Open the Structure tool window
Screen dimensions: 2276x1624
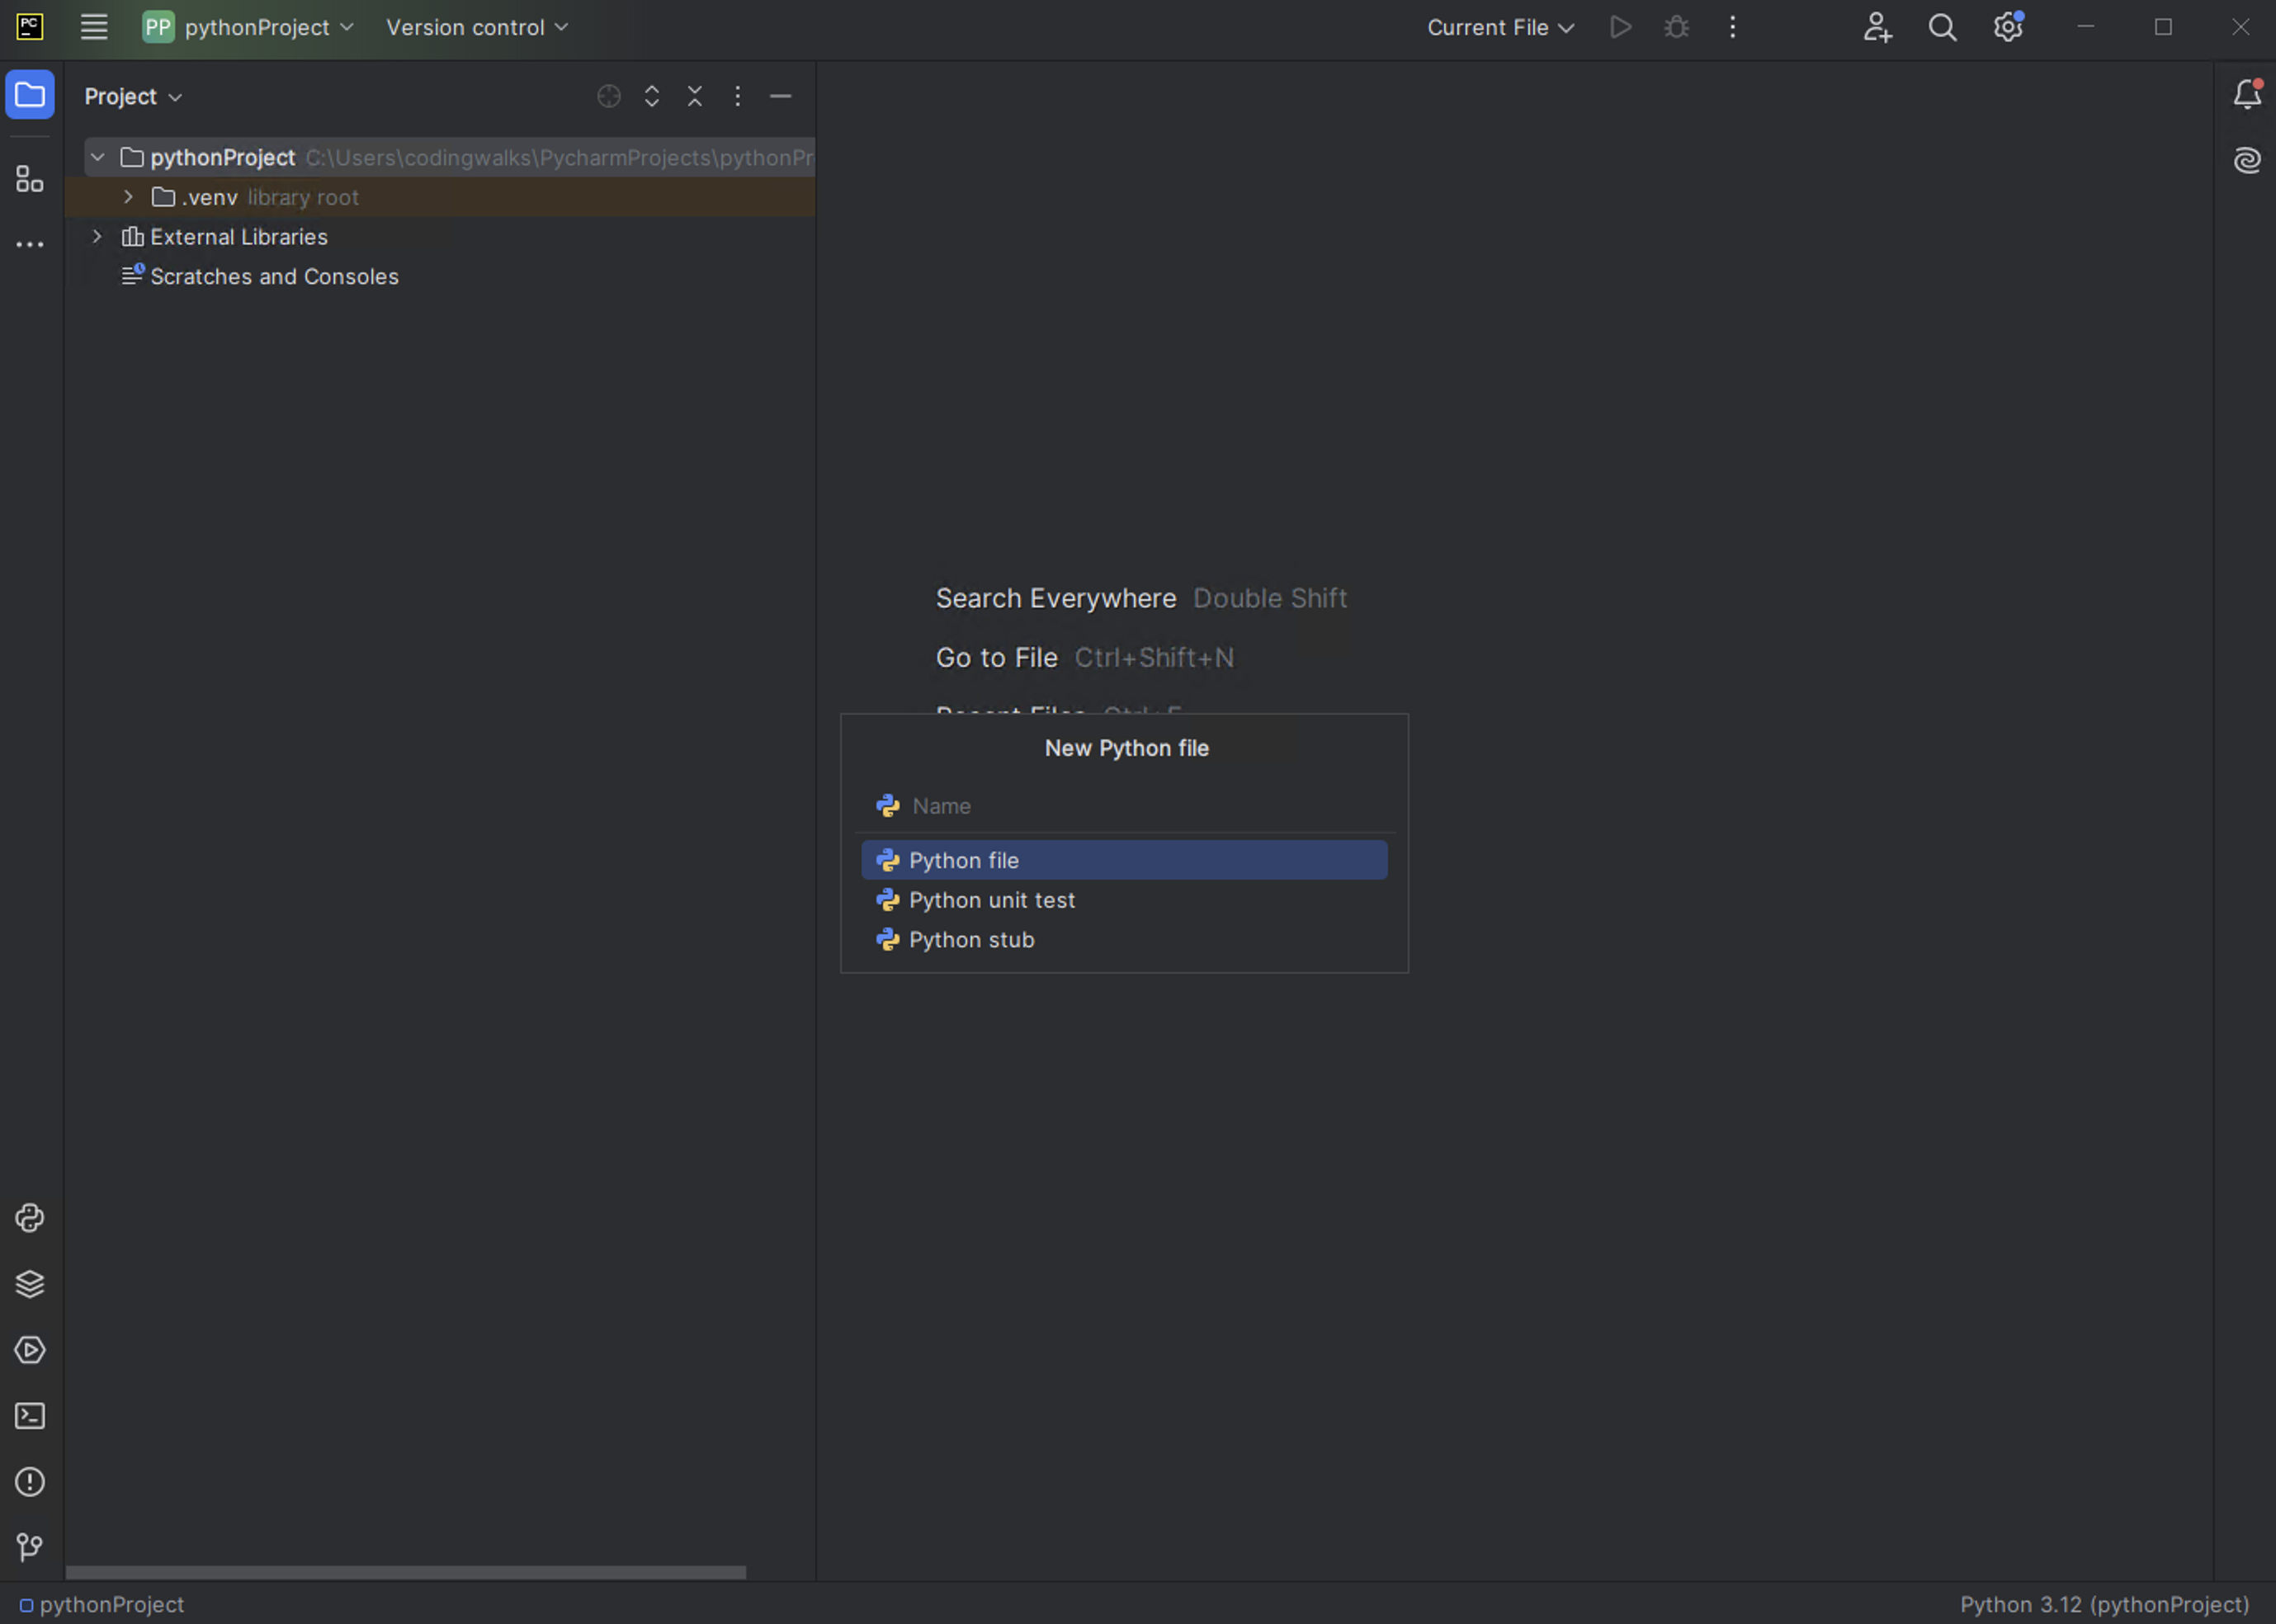click(30, 180)
